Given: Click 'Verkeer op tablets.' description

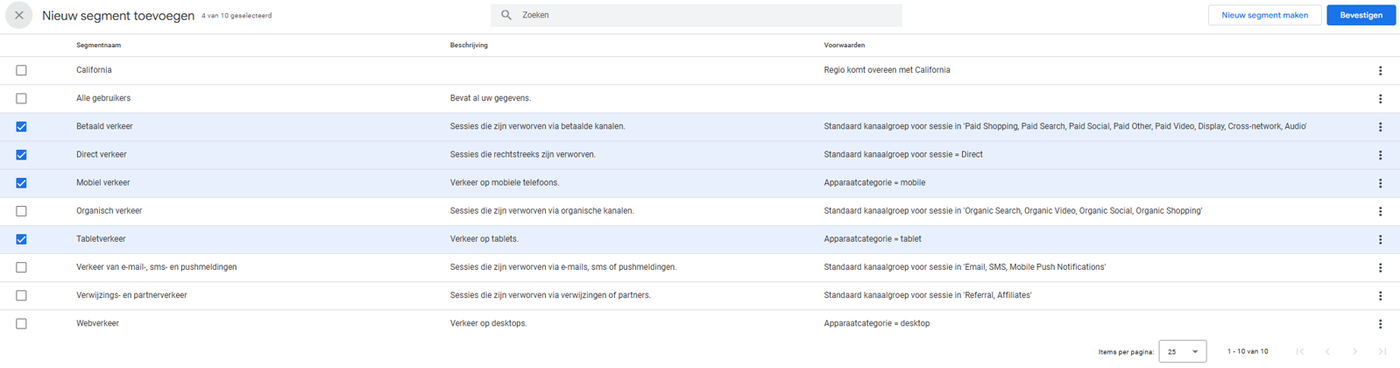Looking at the screenshot, I should click(x=485, y=239).
